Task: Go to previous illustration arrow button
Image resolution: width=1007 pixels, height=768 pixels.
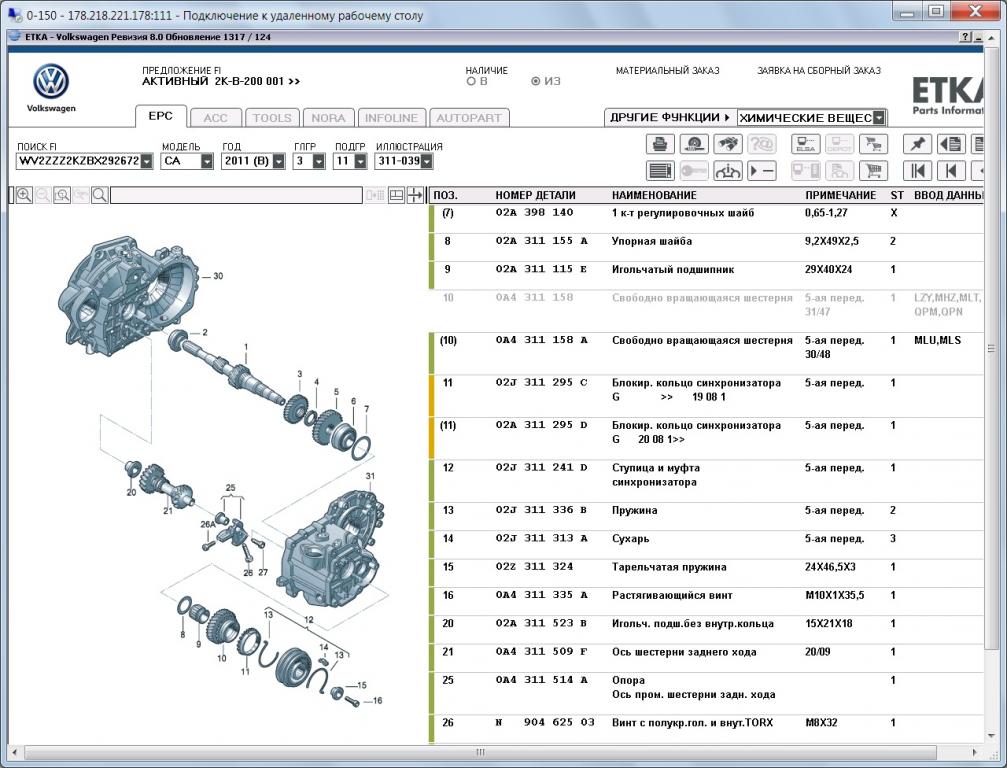Action: pos(951,171)
